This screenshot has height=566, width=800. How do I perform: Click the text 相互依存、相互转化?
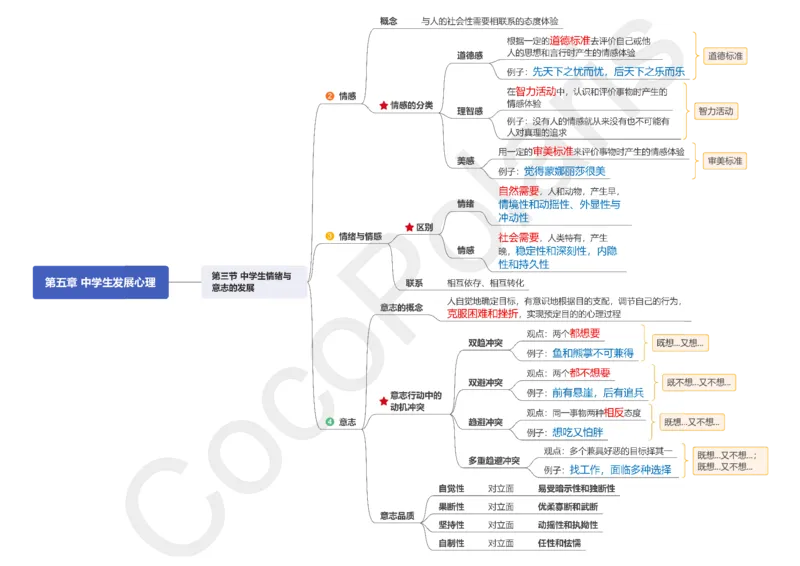point(485,283)
